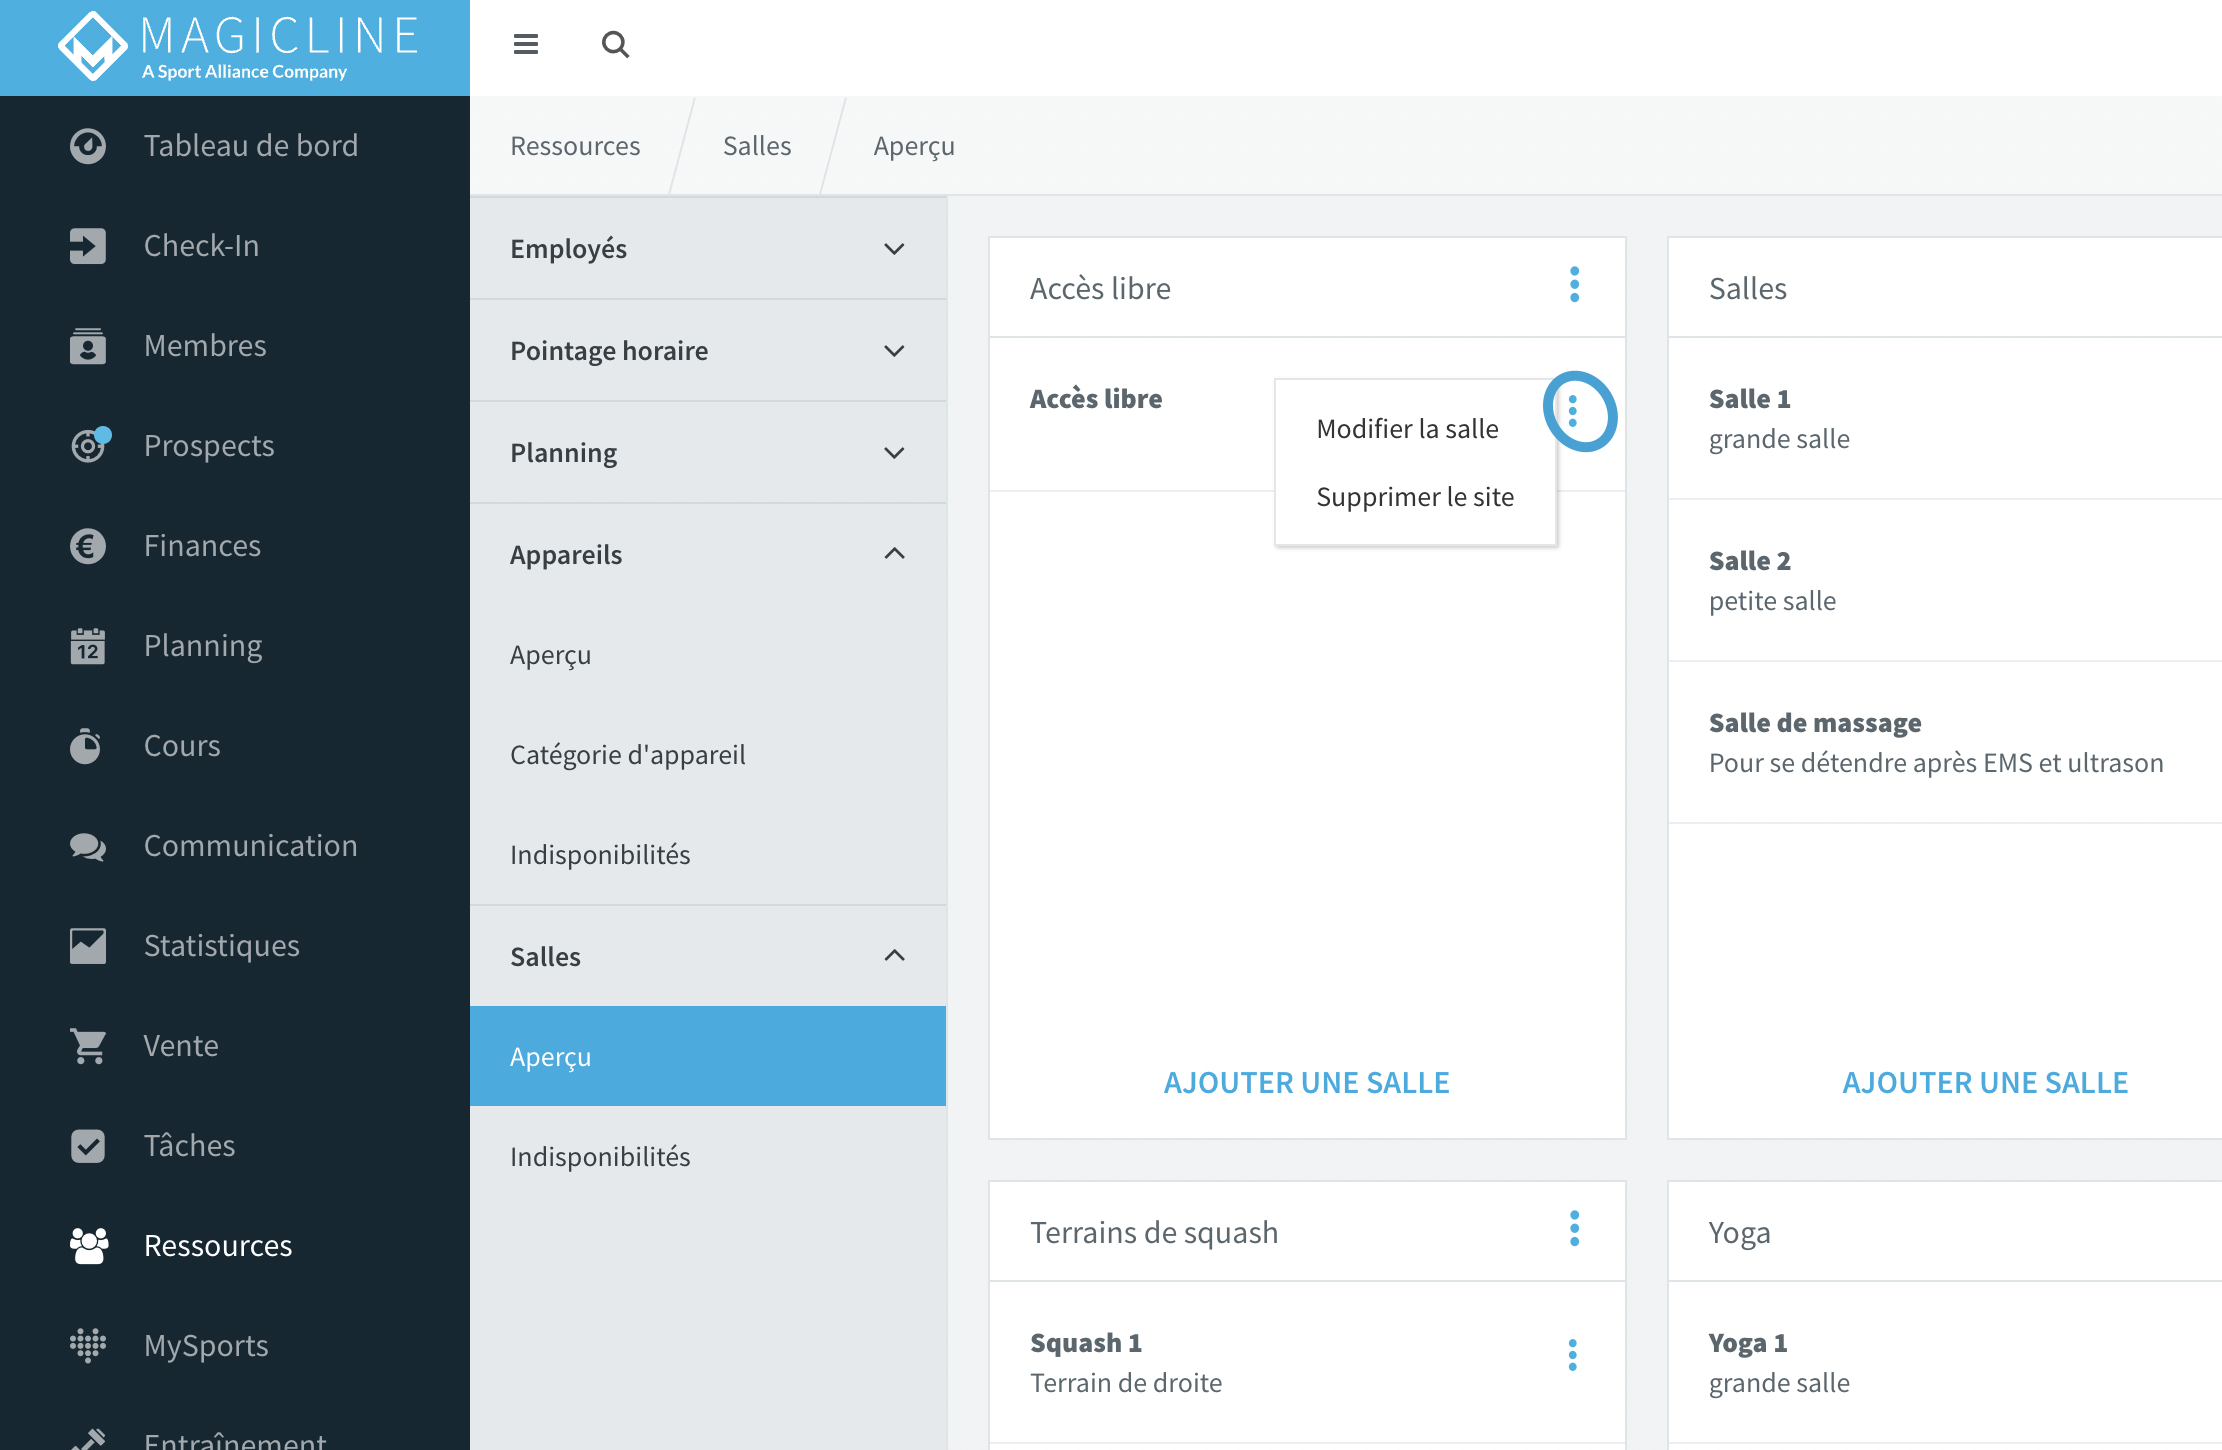Click AJOUTER UNE SALLE under Accès libre
2222x1450 pixels.
click(x=1306, y=1083)
